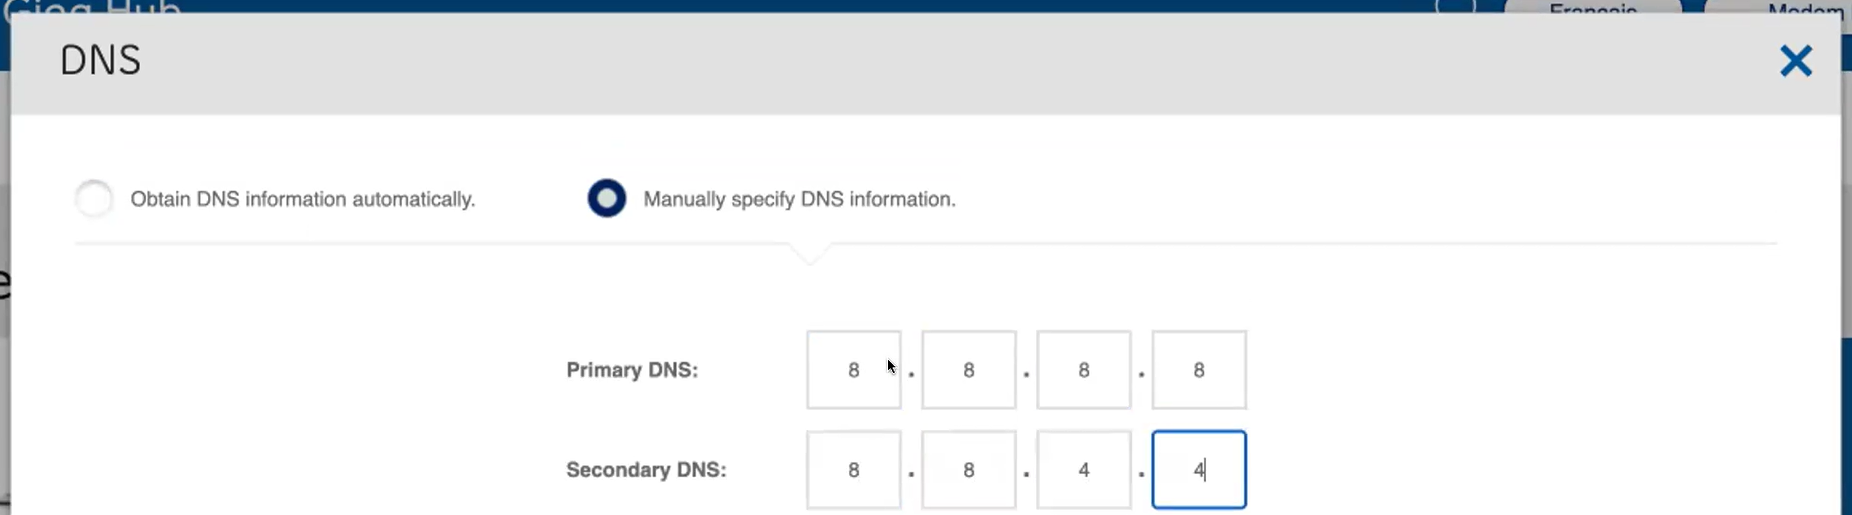1852x515 pixels.
Task: Click fourth octet field of Primary DNS
Action: click(1198, 370)
